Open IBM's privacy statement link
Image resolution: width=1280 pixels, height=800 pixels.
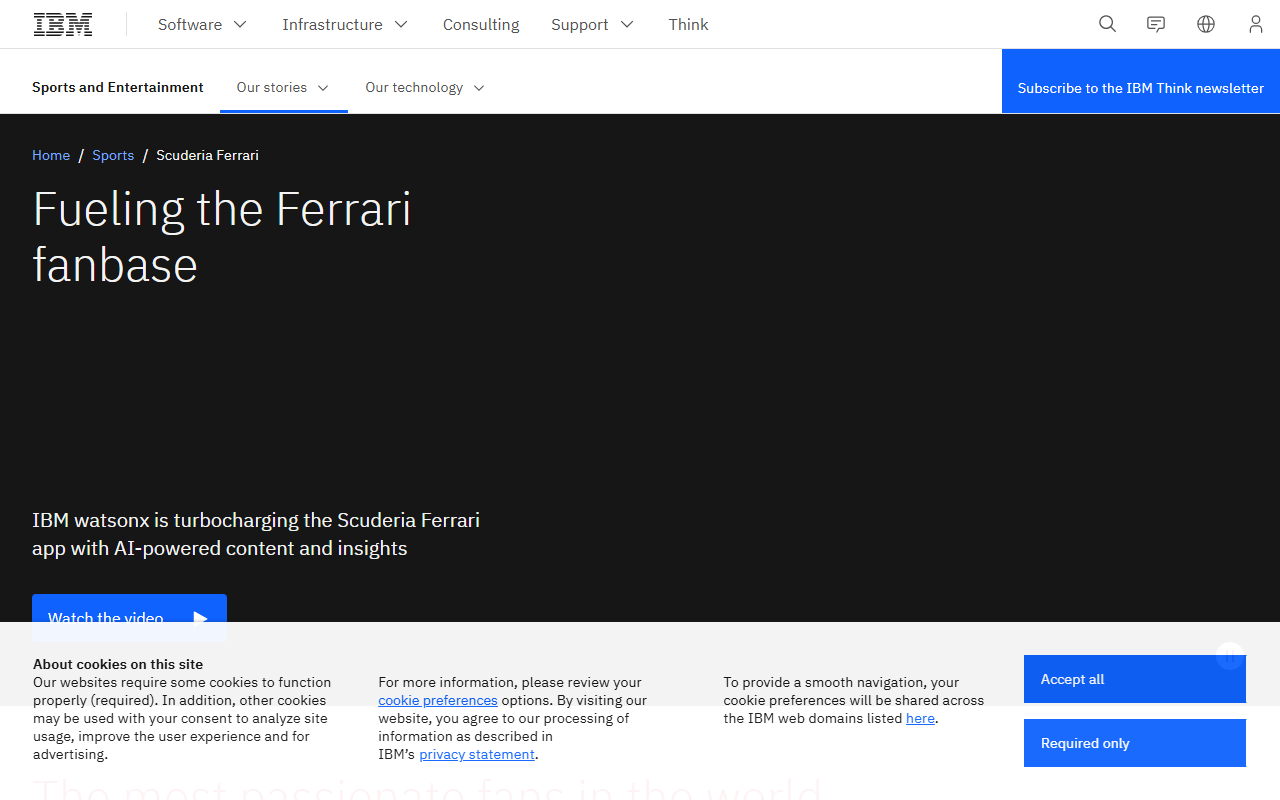(x=477, y=754)
